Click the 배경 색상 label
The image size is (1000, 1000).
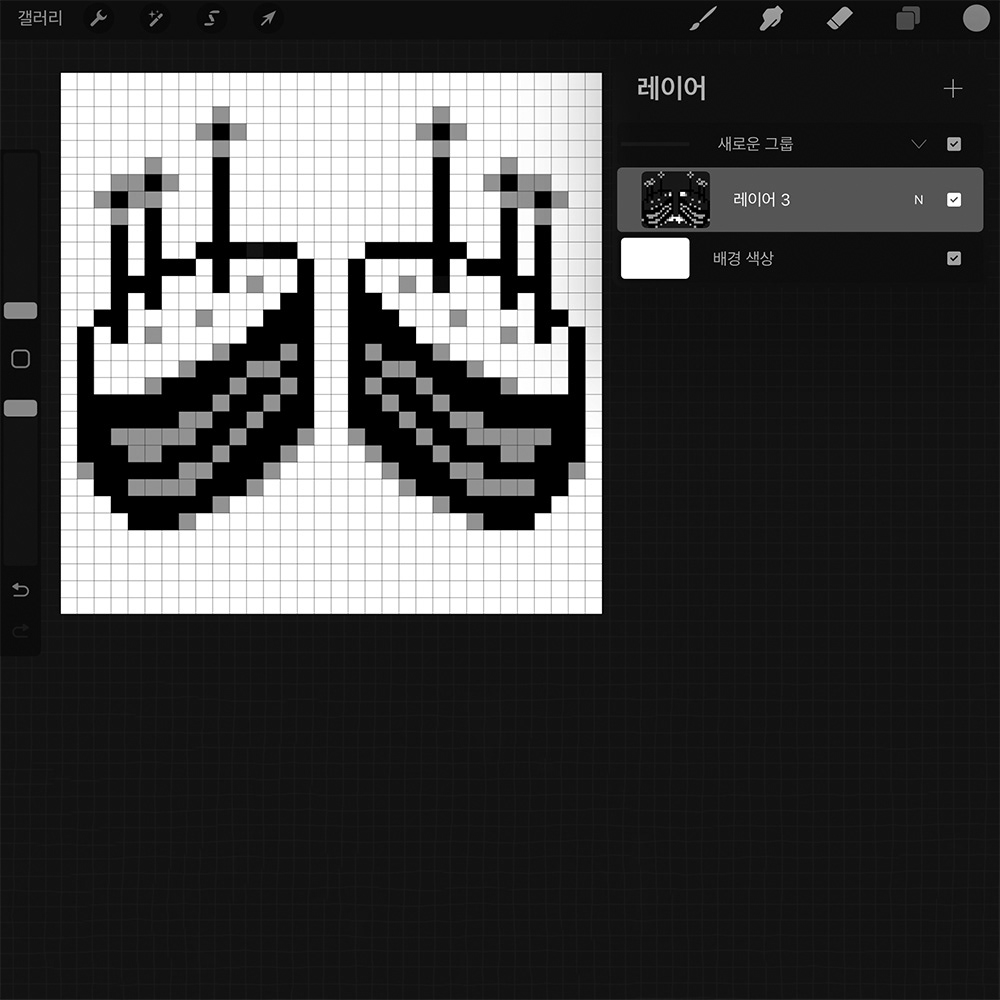click(x=743, y=258)
